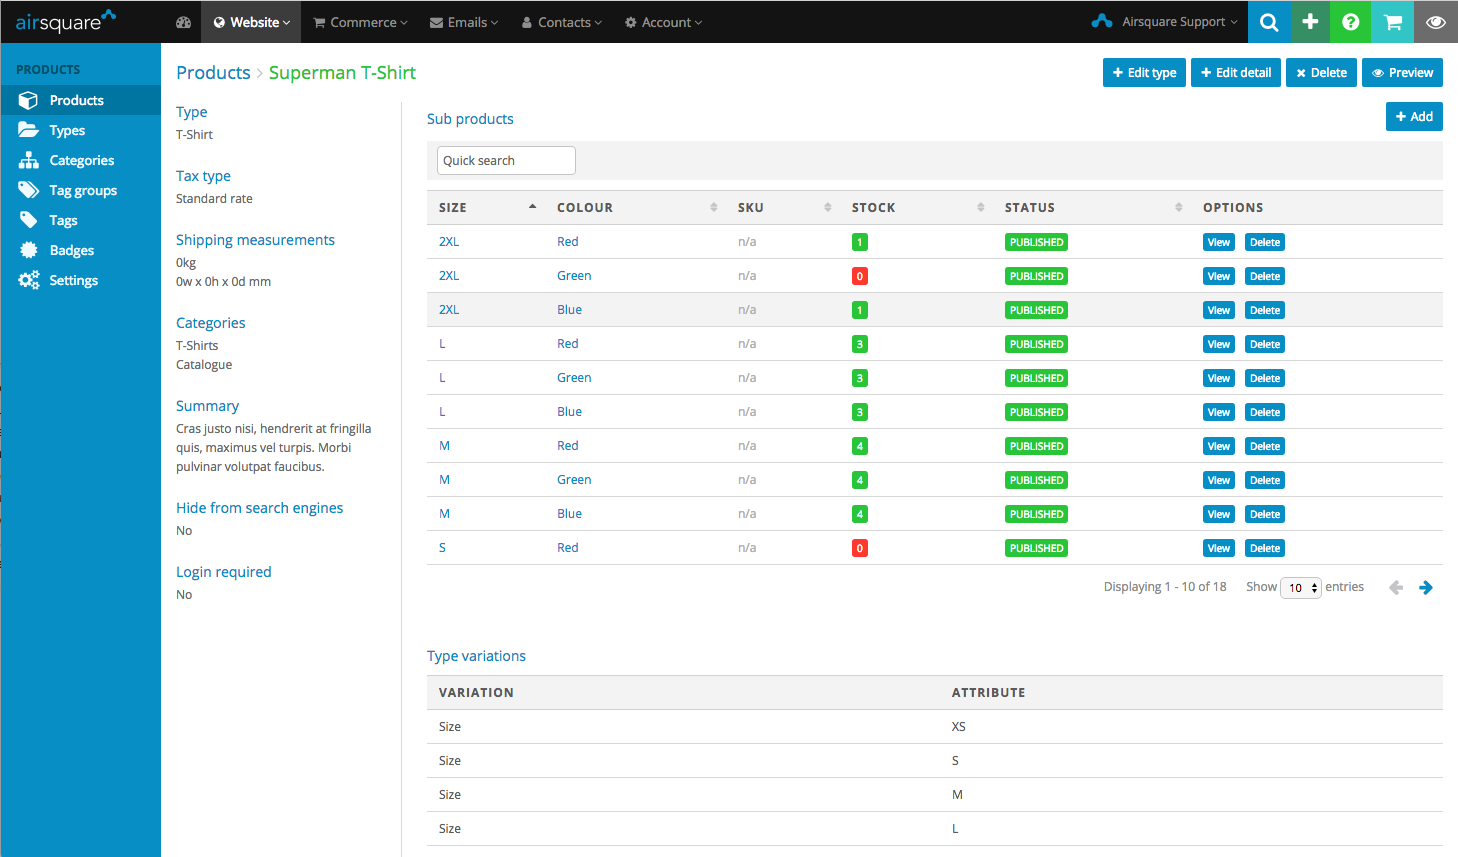Click the search magnifier icon
The height and width of the screenshot is (857, 1458).
click(1269, 22)
